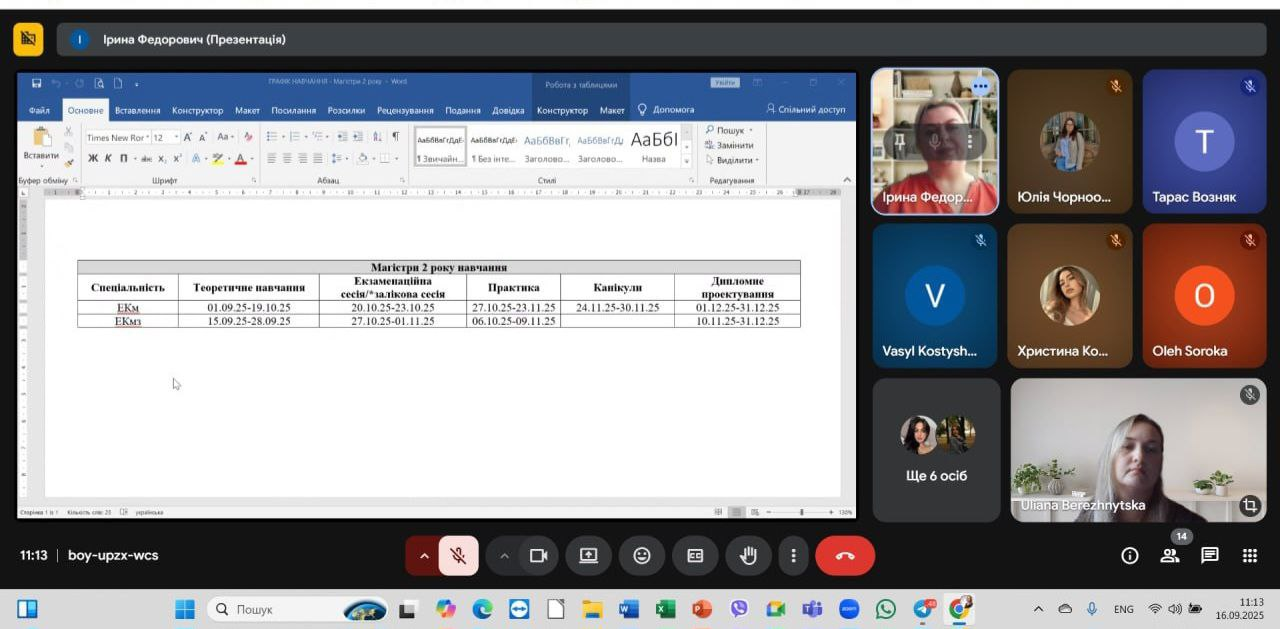The image size is (1280, 629).
Task: Show the participants people list
Action: [x=1169, y=556]
